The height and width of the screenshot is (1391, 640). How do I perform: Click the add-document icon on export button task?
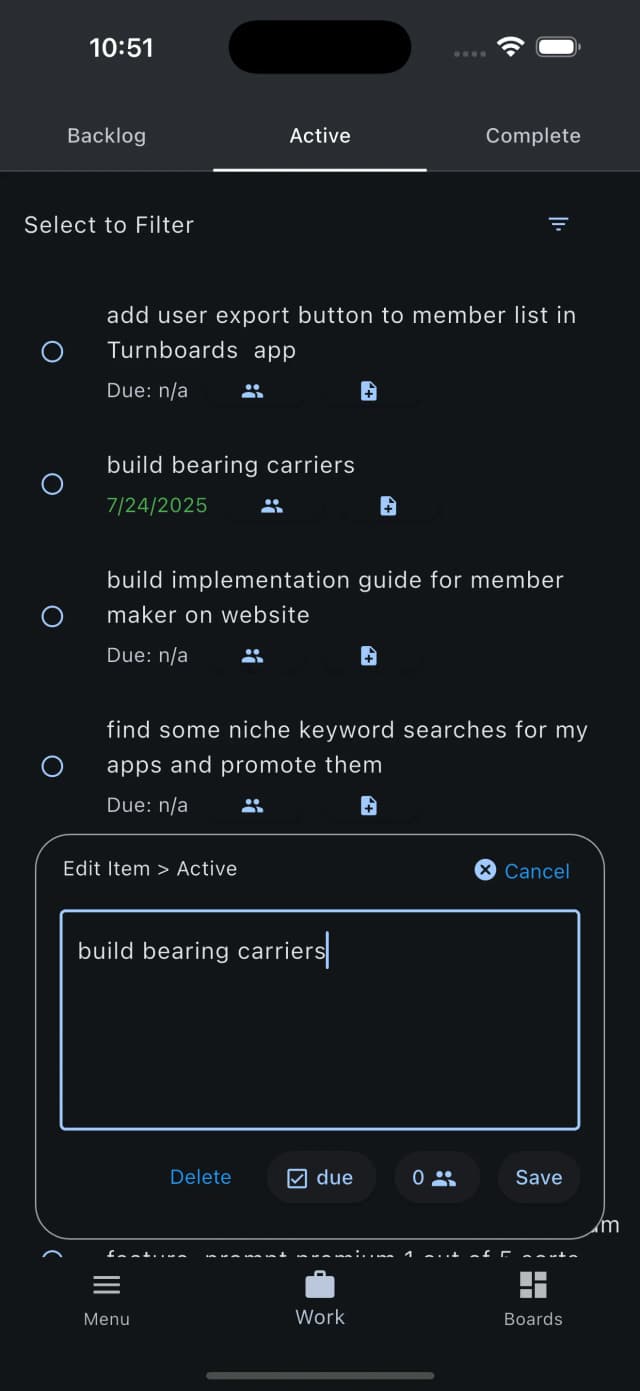[368, 390]
